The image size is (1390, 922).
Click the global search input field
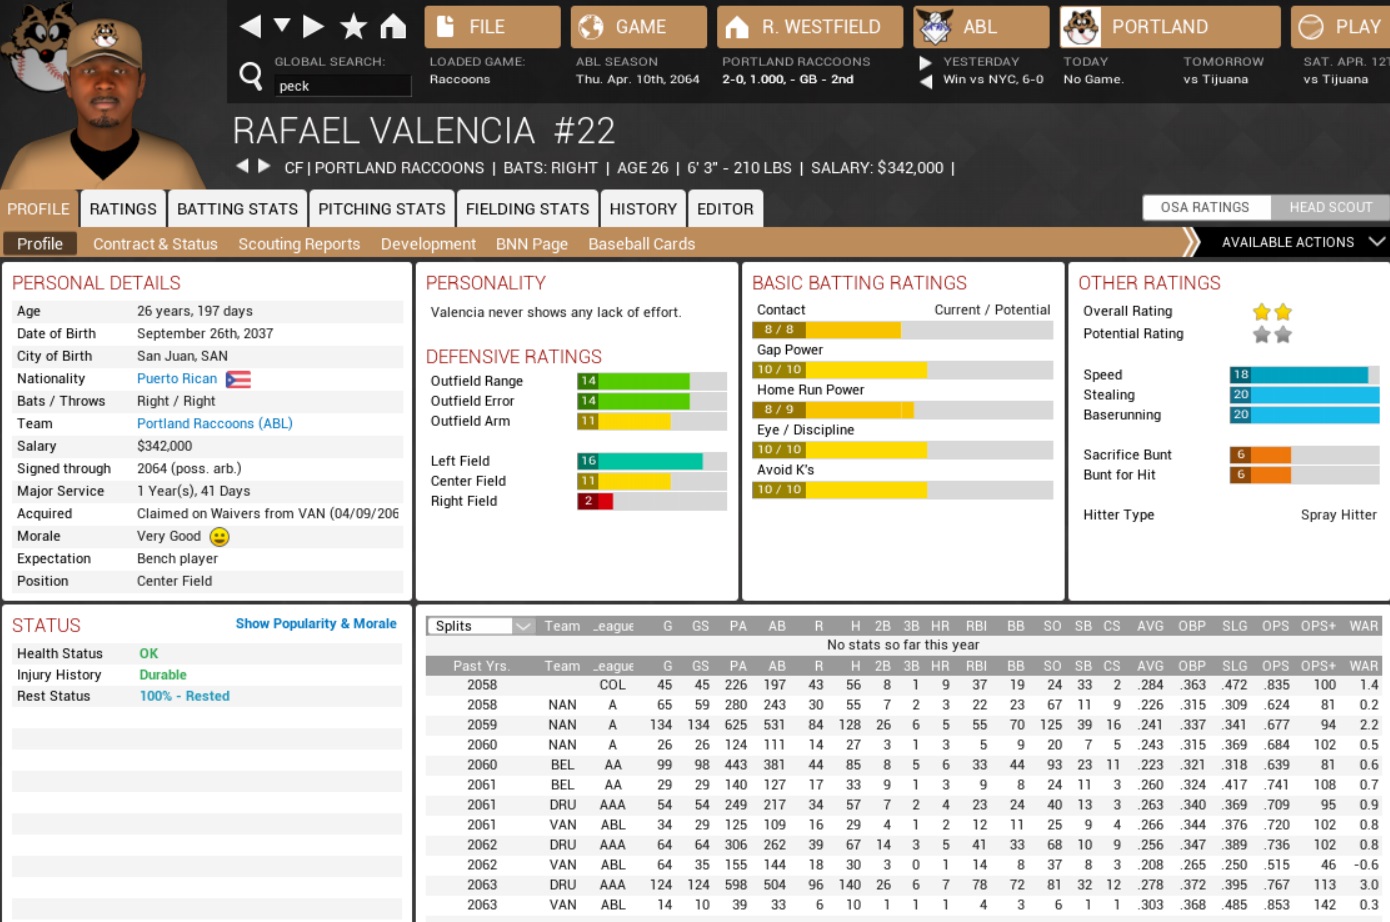342,86
